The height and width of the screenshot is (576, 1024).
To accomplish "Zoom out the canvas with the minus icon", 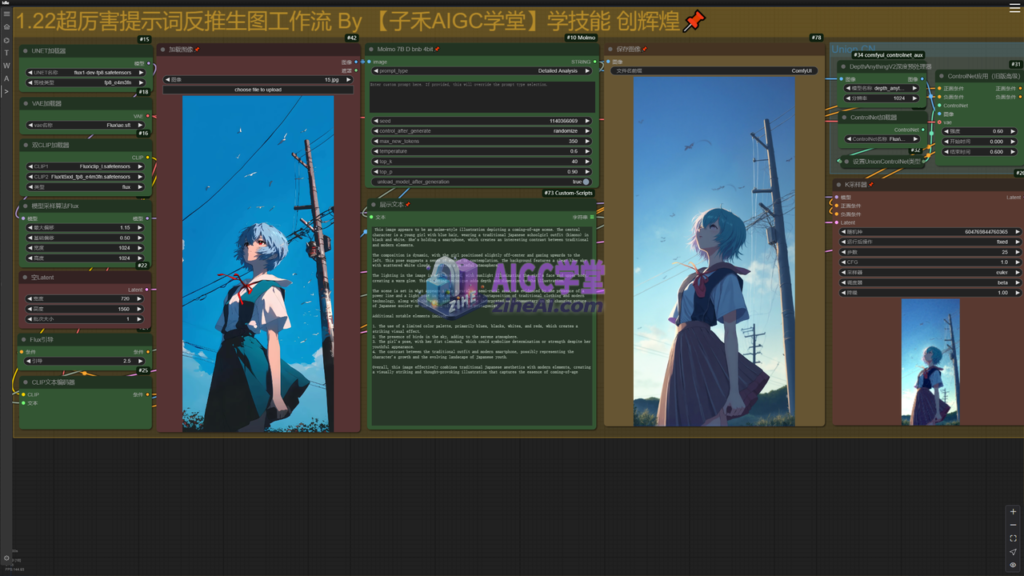I will click(x=1013, y=525).
